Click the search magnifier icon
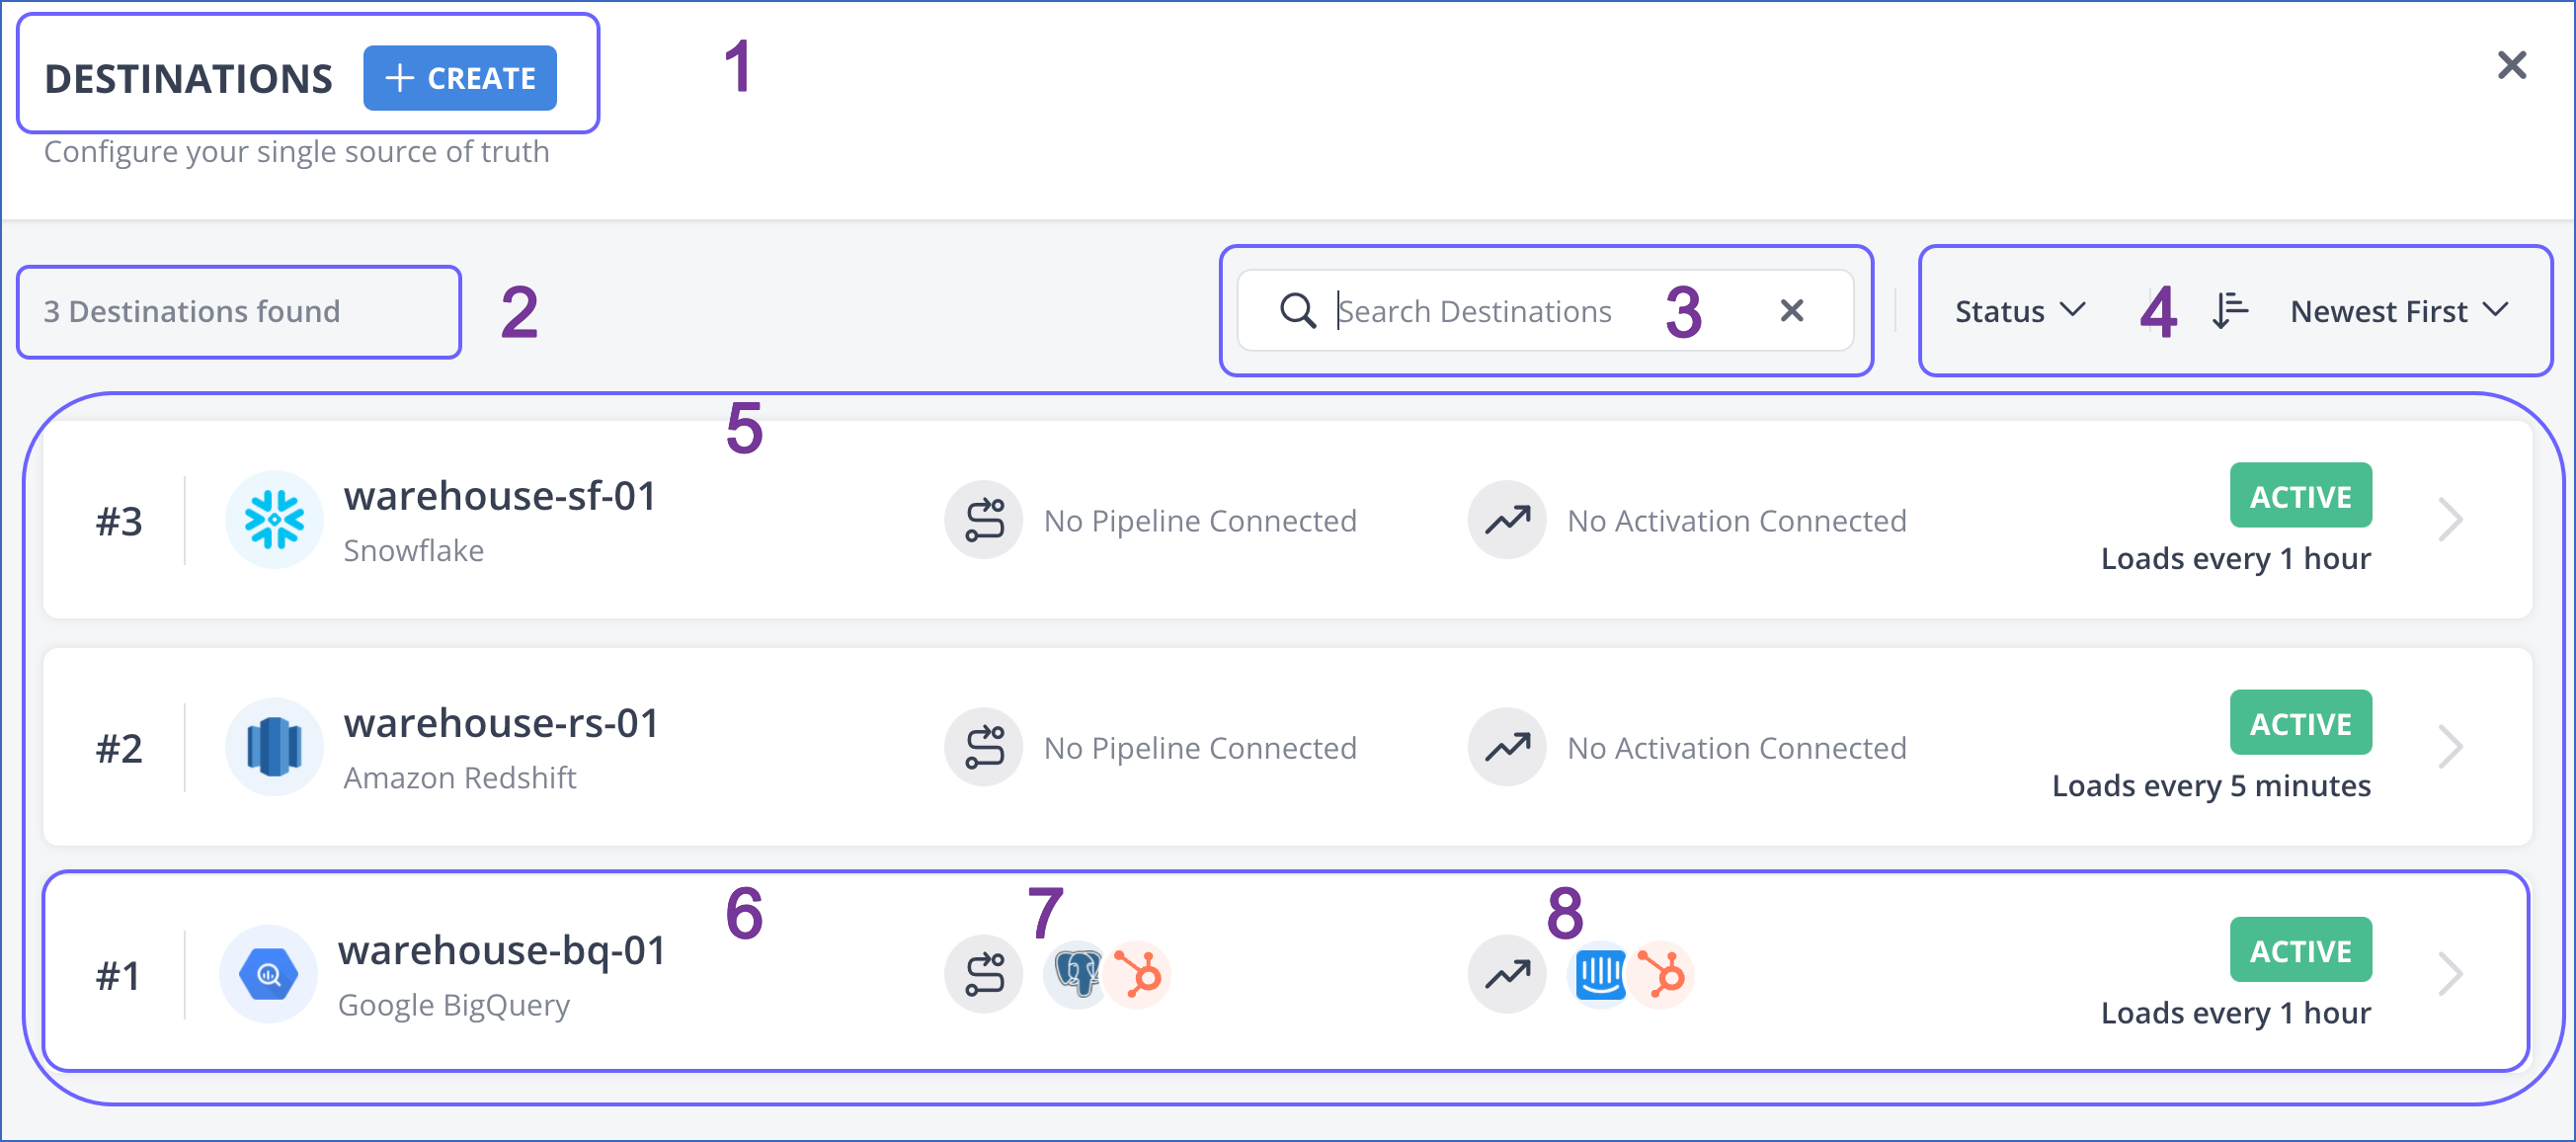Image resolution: width=2576 pixels, height=1142 pixels. pyautogui.click(x=1297, y=310)
